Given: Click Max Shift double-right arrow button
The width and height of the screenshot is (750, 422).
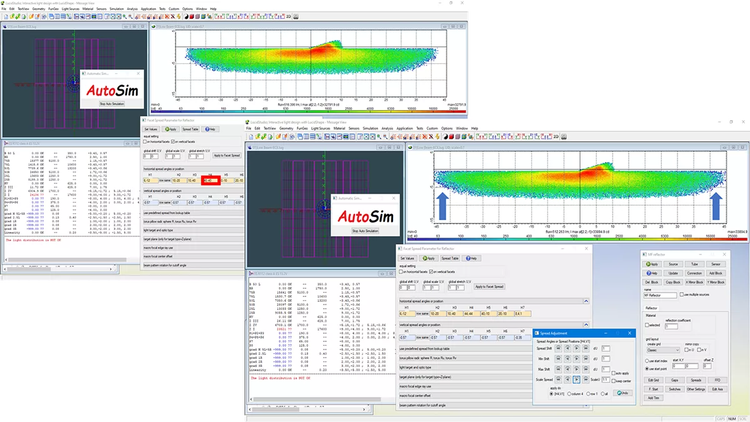Looking at the screenshot, I should (x=586, y=369).
